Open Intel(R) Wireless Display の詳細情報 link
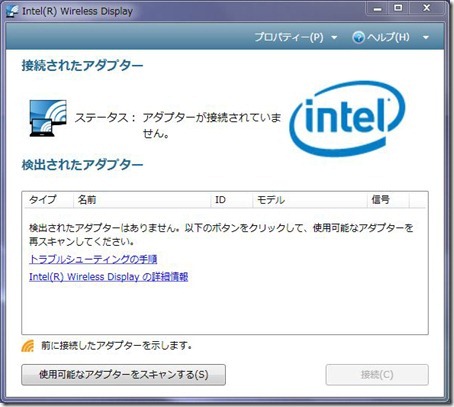Screen dimensions: 454x407 109,277
